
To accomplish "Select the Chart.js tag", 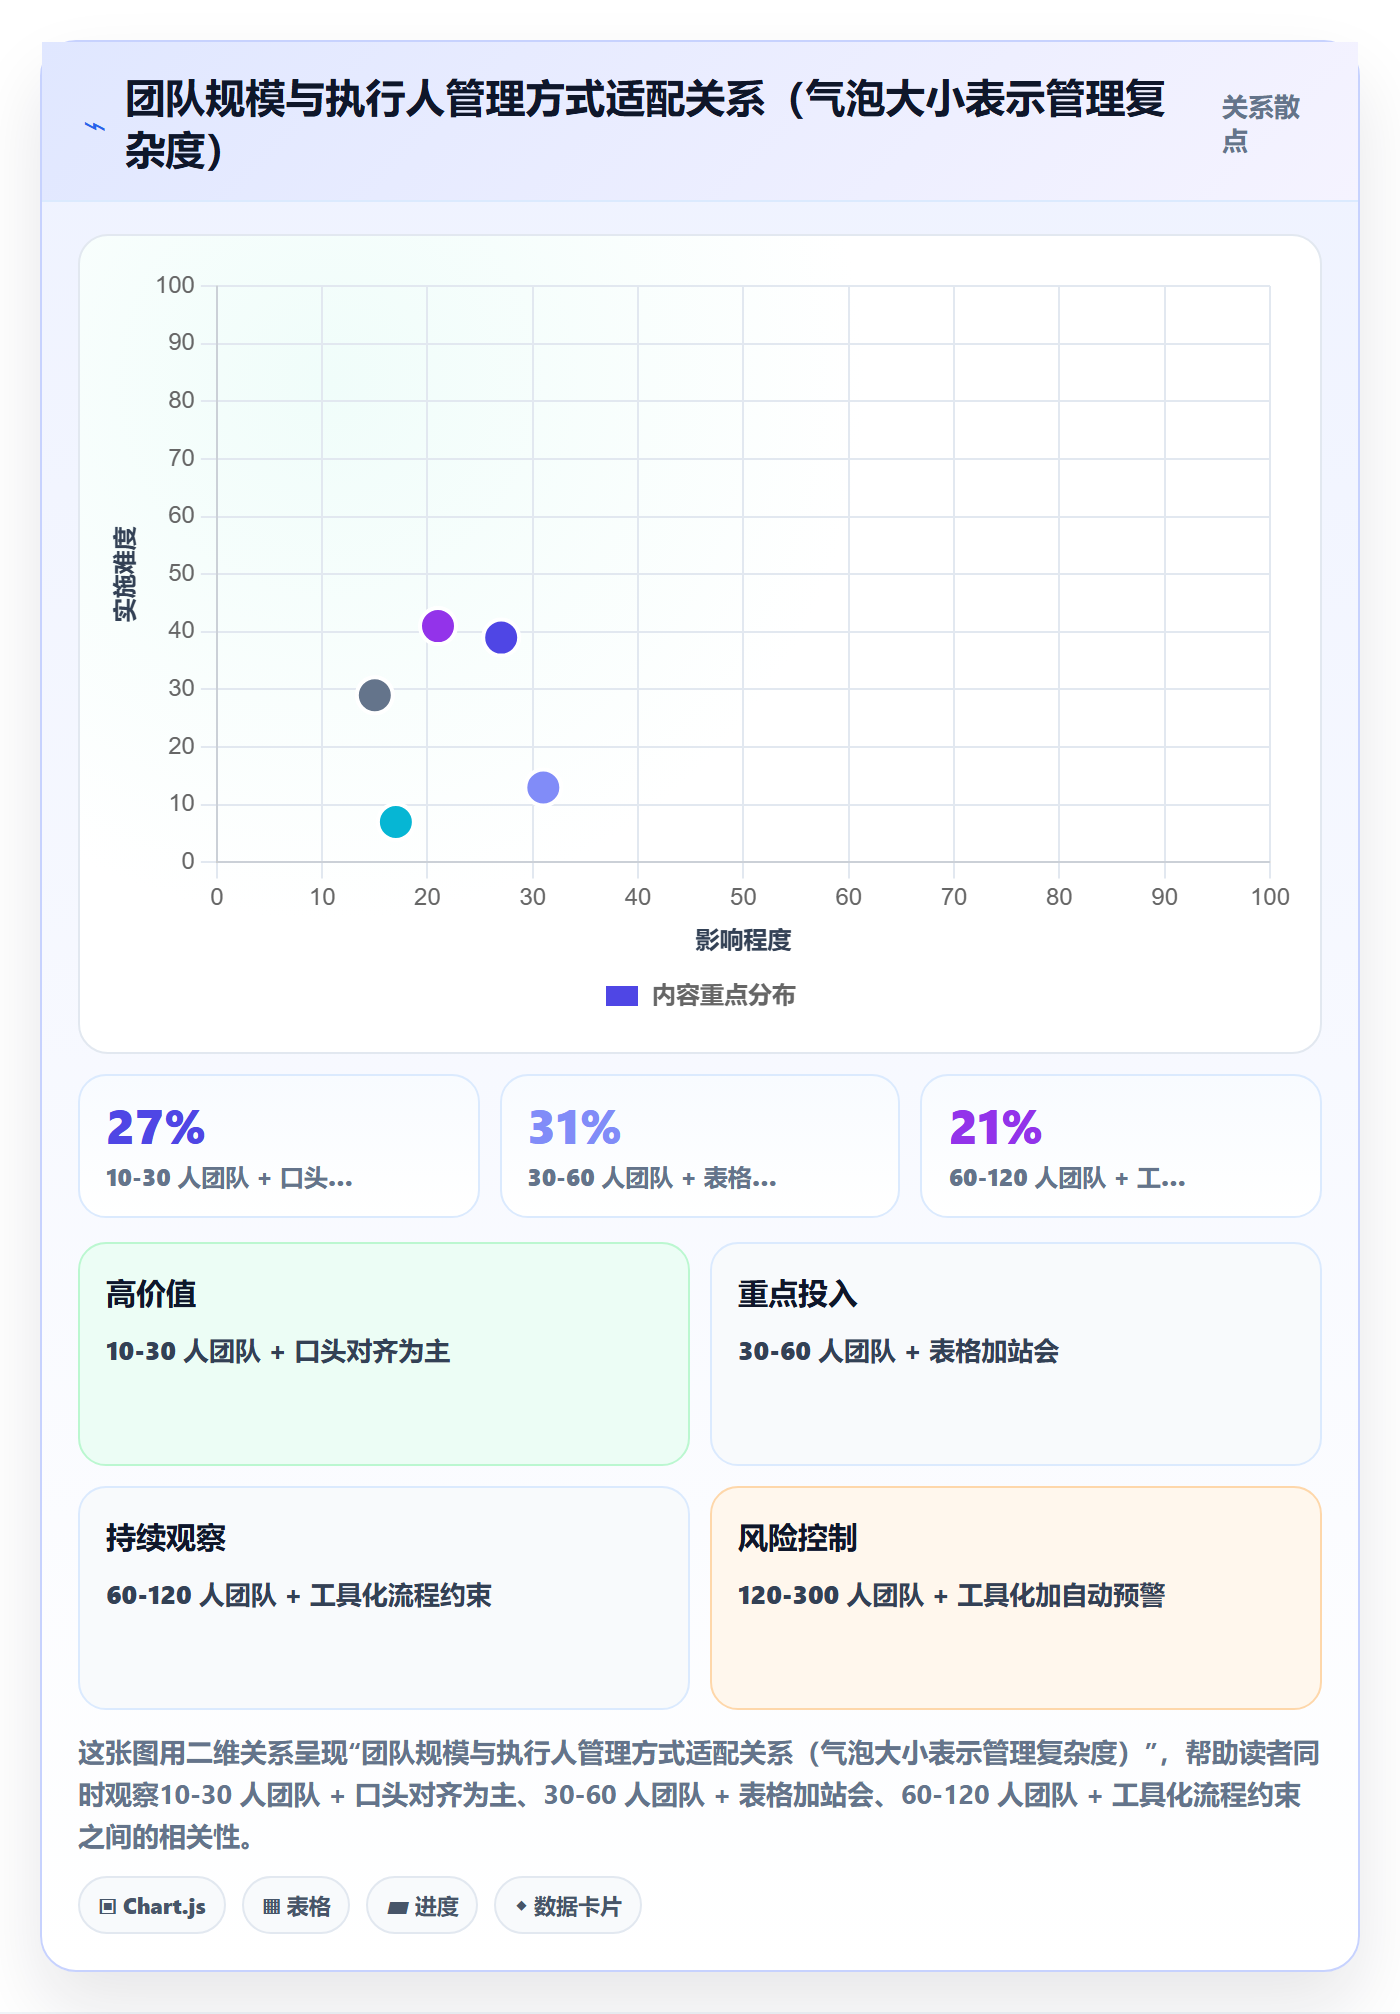I will pos(152,1906).
